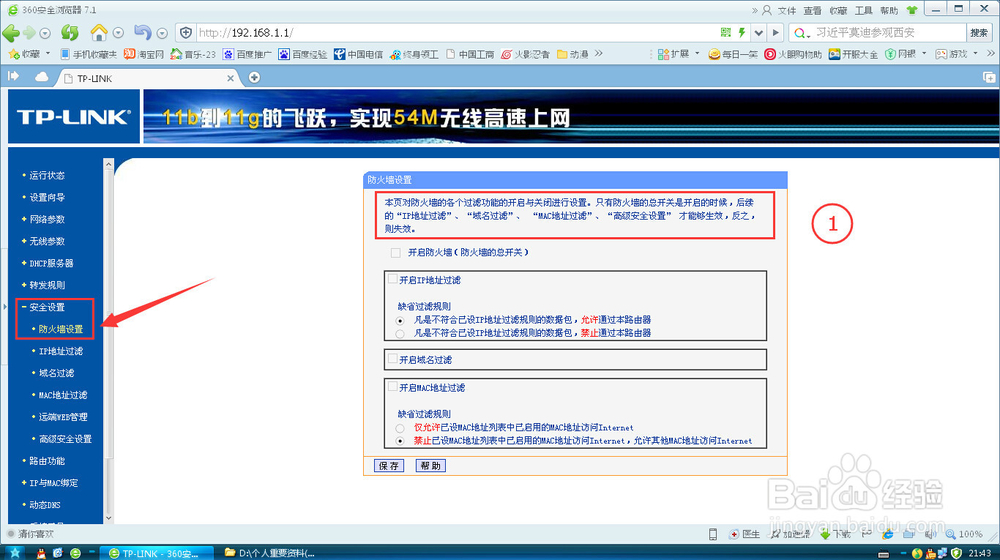The width and height of the screenshot is (1000, 560).
Task: Go forward with the forward arrow
Action: [29, 33]
